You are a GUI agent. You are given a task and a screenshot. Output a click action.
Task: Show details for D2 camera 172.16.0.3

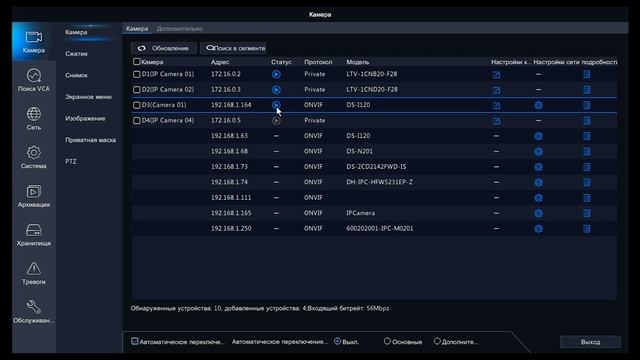point(587,90)
